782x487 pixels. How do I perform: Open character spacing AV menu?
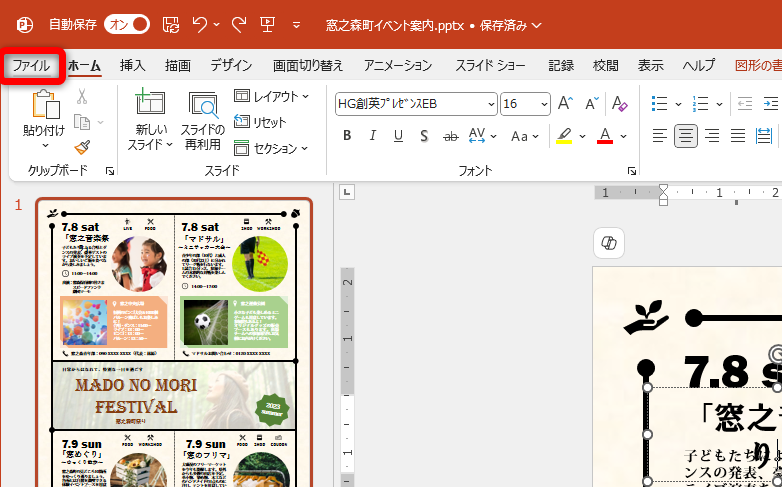pyautogui.click(x=482, y=136)
